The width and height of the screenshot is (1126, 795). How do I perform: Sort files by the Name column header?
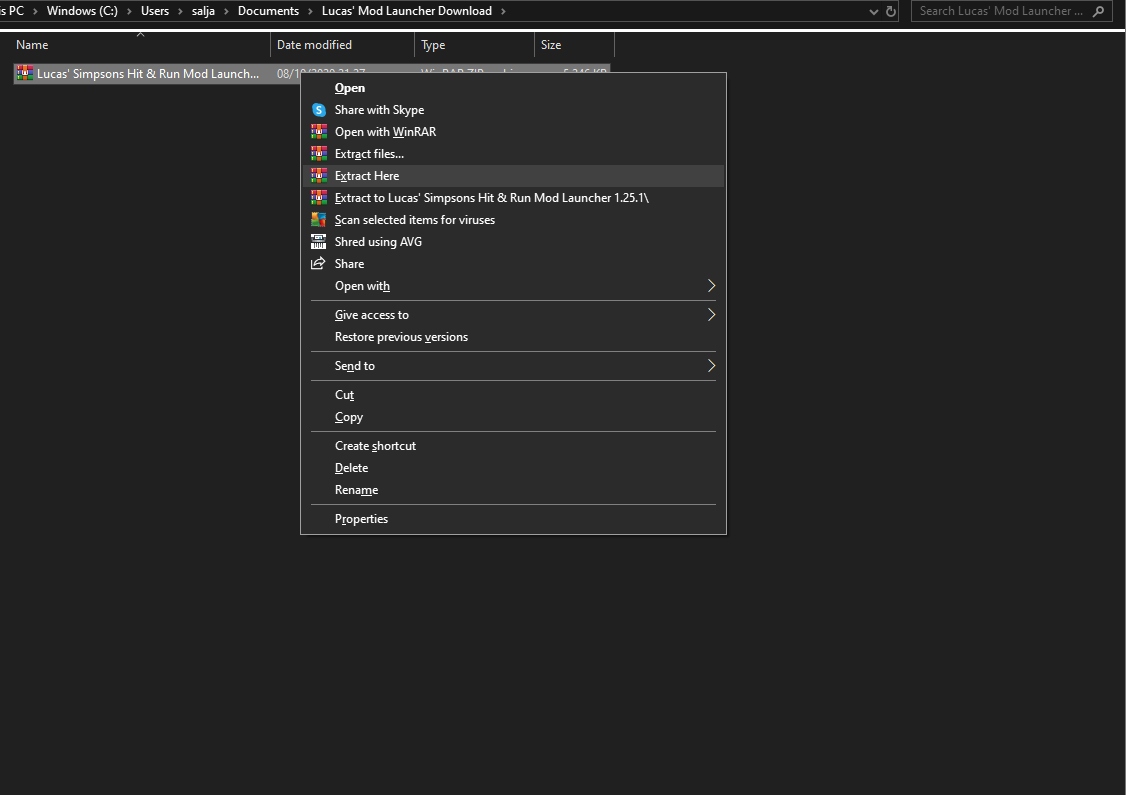click(x=141, y=45)
